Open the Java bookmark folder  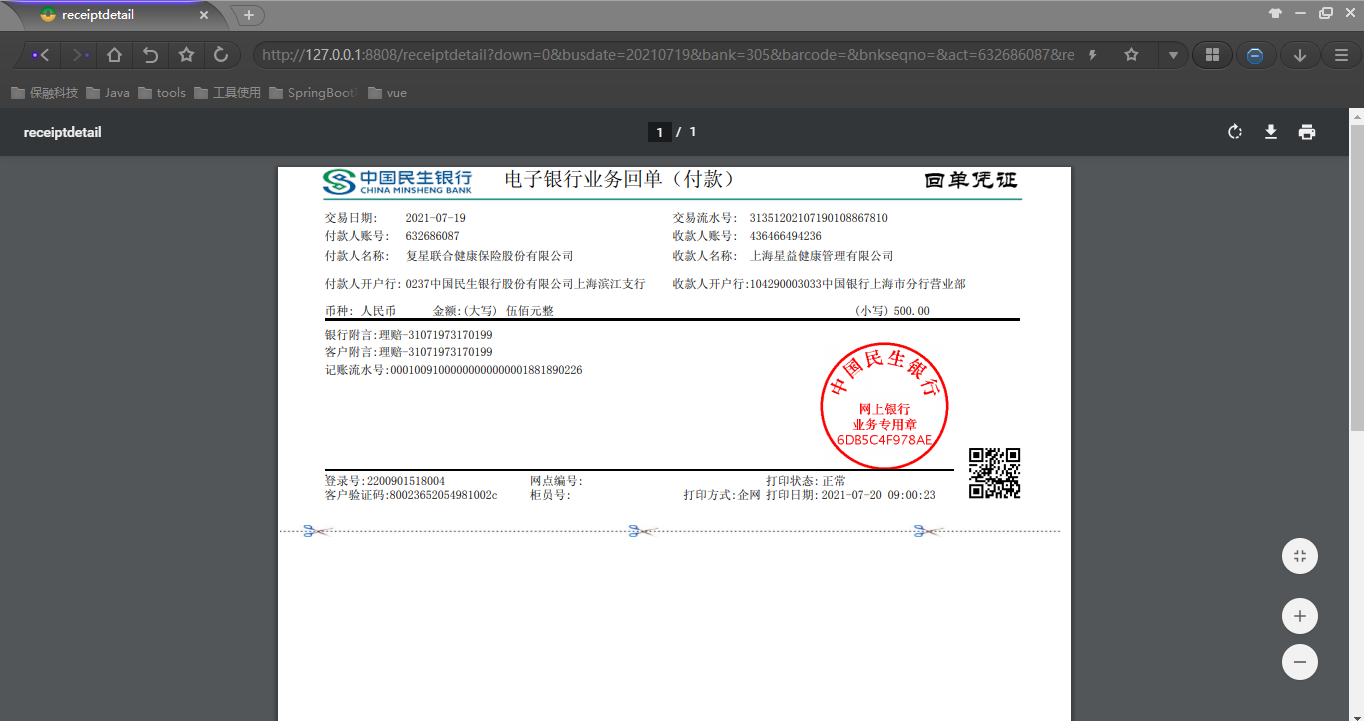[x=108, y=93]
